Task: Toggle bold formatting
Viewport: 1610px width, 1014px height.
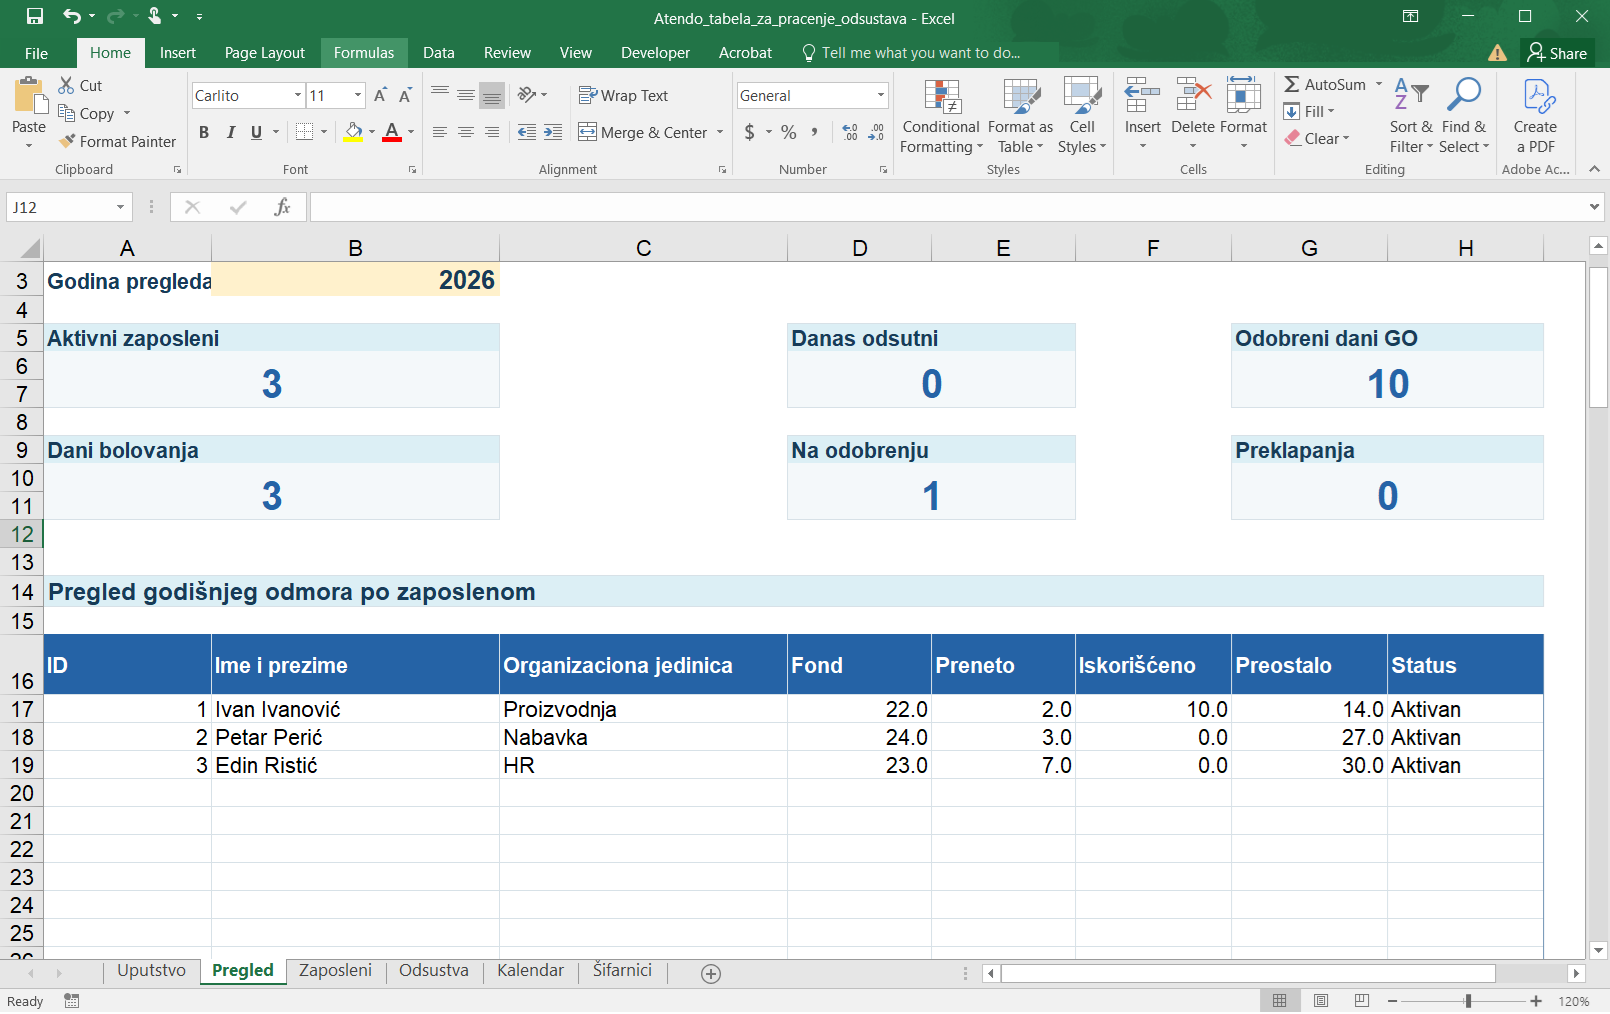Action: [204, 132]
